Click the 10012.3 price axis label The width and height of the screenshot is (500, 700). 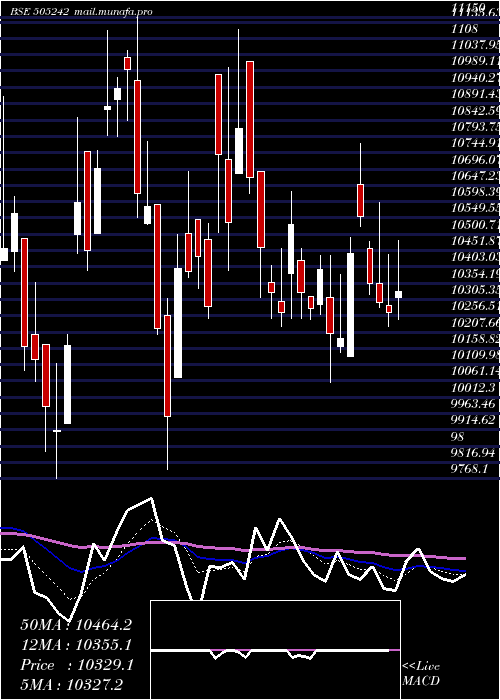pos(473,388)
